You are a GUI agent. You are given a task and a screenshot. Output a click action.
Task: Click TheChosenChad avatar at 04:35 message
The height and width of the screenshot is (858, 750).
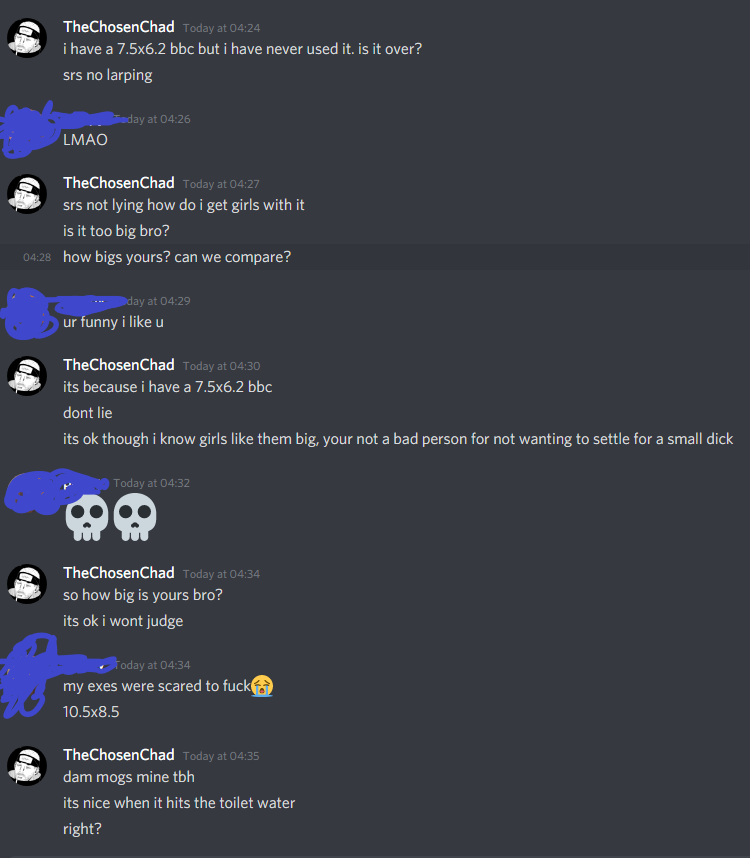point(27,766)
